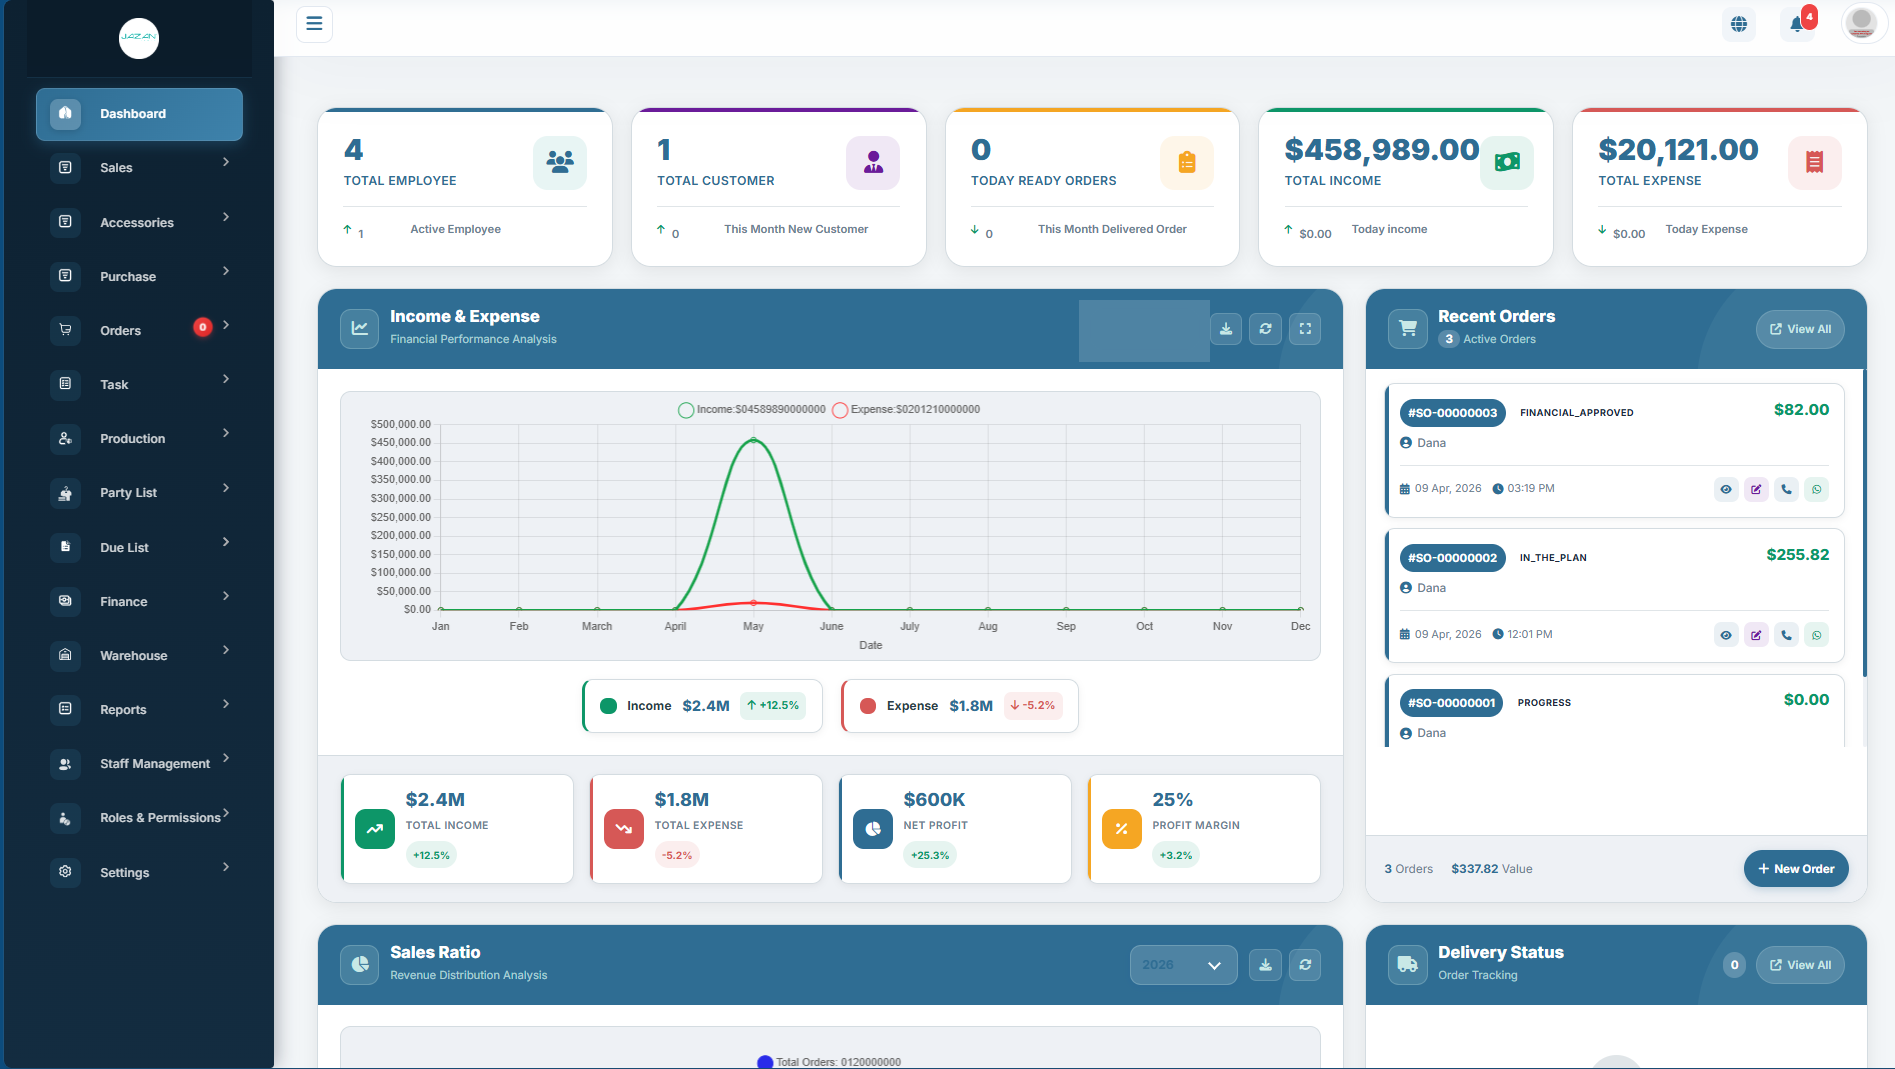Expand the Sales submenu in sidebar
Screen dimensions: 1895x1069
tap(139, 167)
